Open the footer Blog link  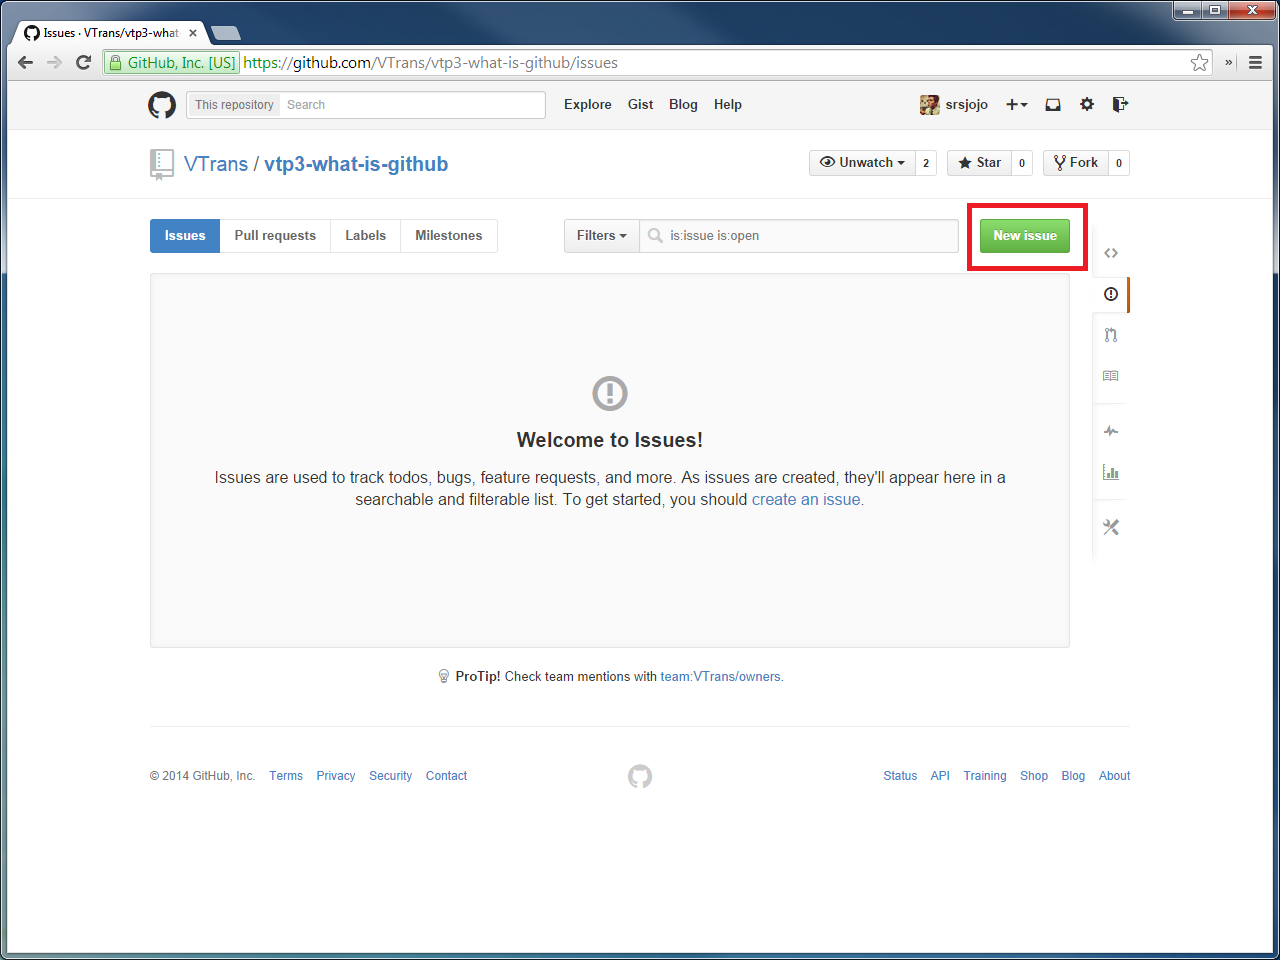point(1073,776)
